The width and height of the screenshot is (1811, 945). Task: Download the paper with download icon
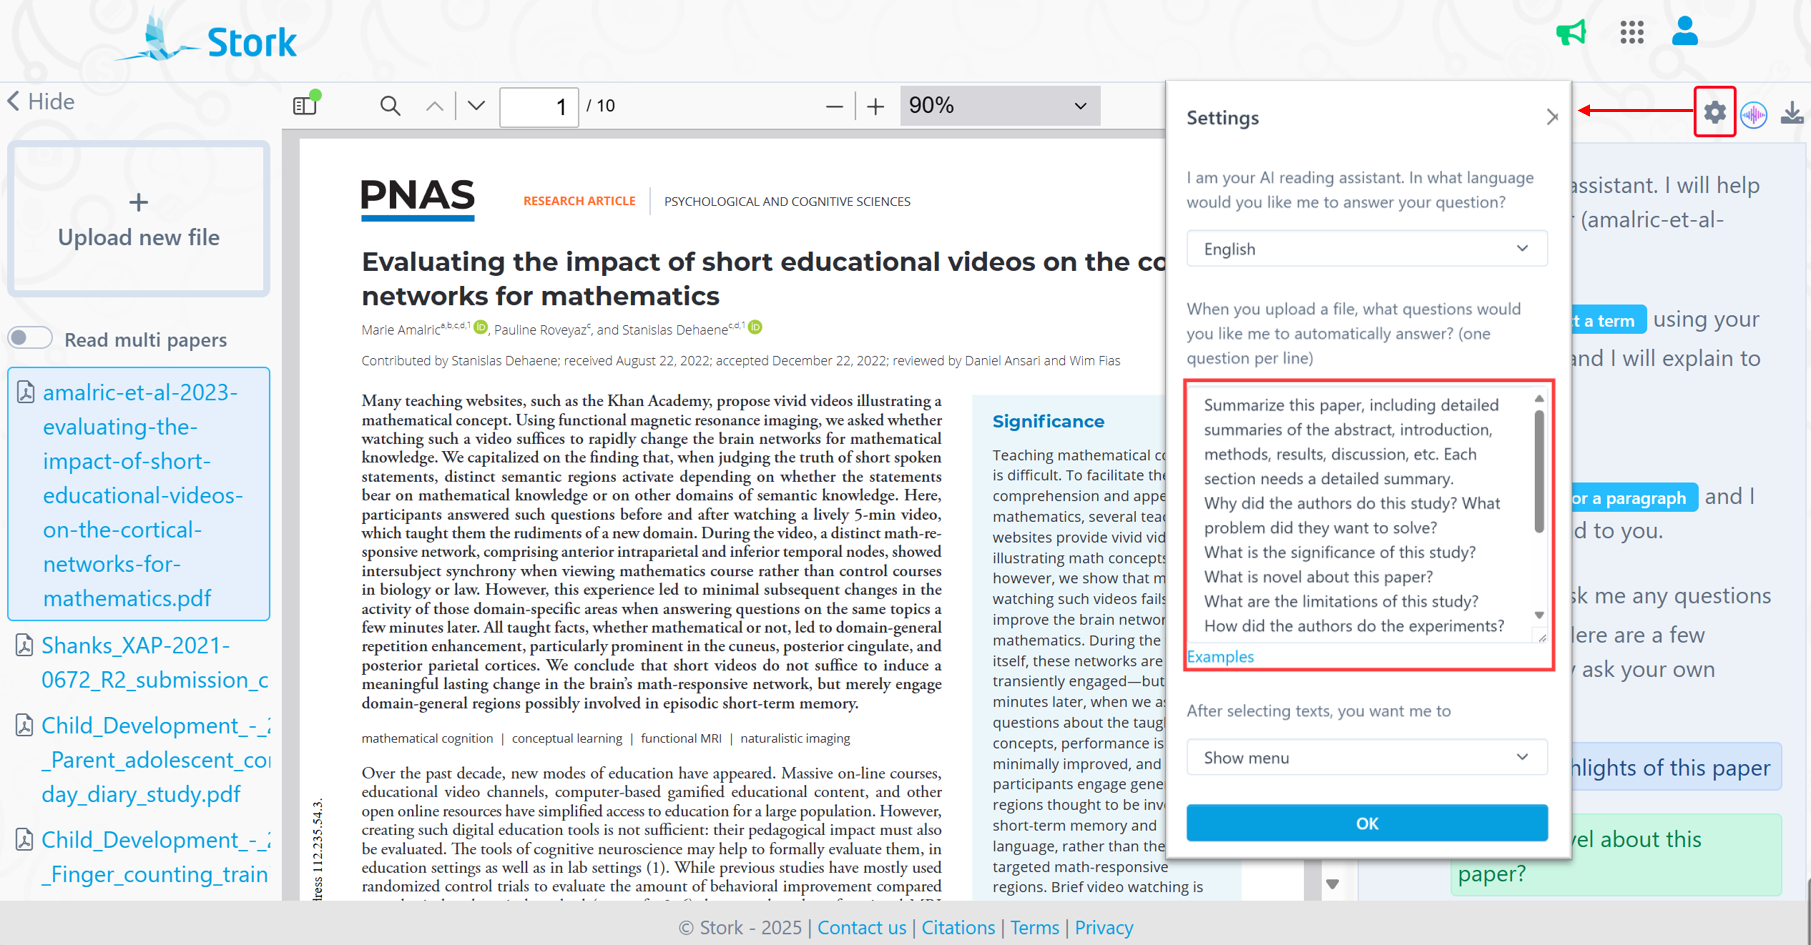point(1792,114)
